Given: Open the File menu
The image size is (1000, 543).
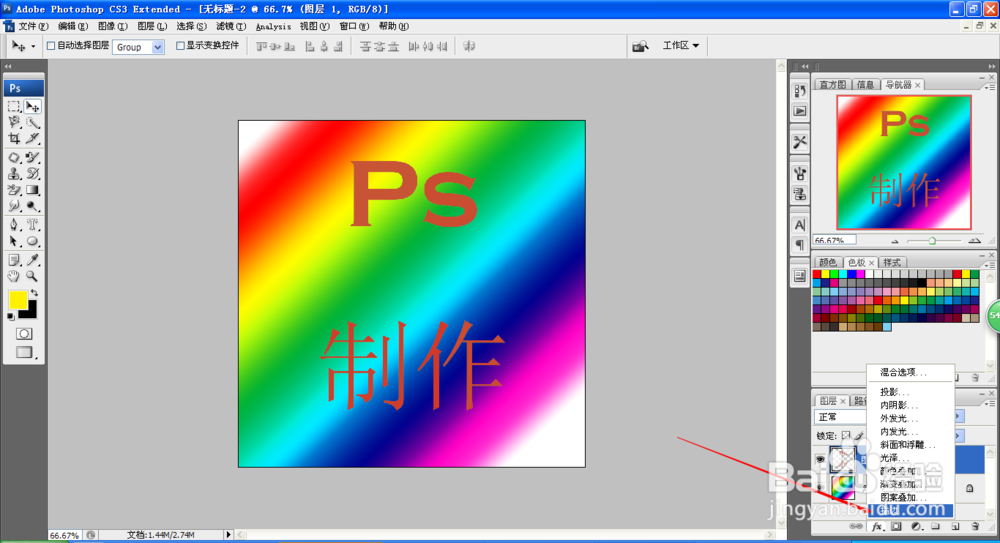Looking at the screenshot, I should coord(33,26).
